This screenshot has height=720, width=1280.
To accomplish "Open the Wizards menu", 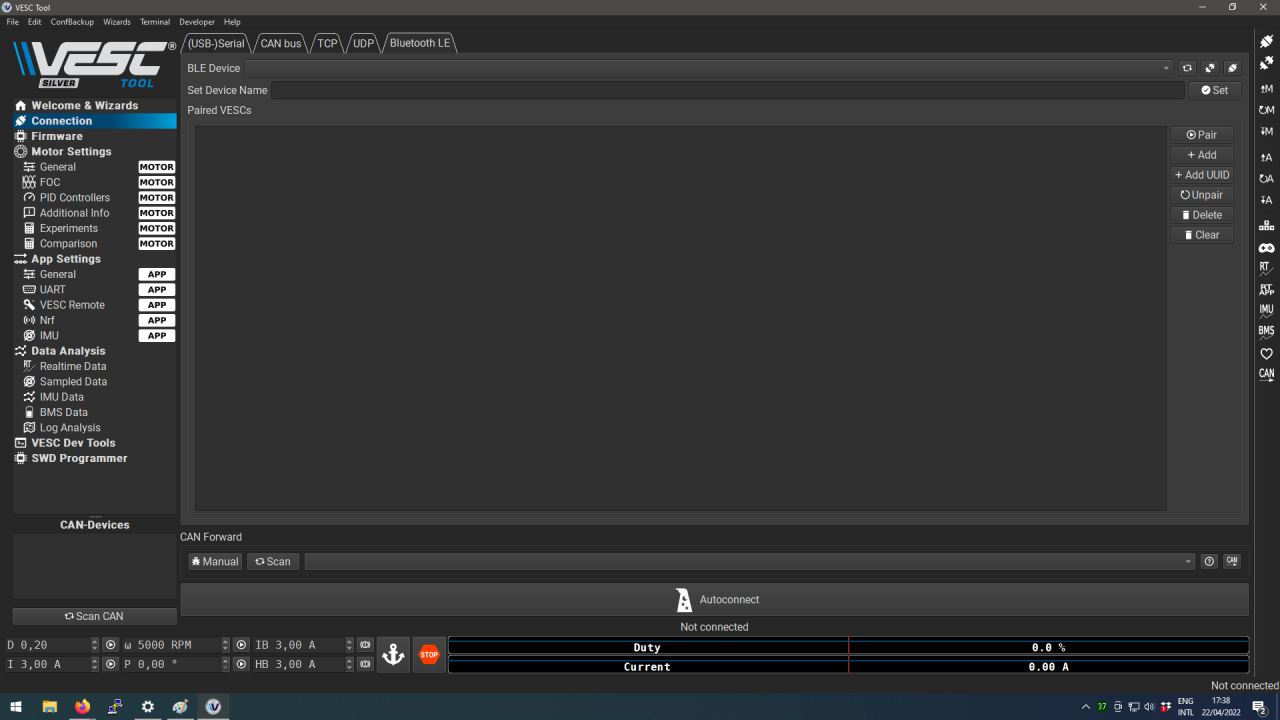I will point(117,22).
